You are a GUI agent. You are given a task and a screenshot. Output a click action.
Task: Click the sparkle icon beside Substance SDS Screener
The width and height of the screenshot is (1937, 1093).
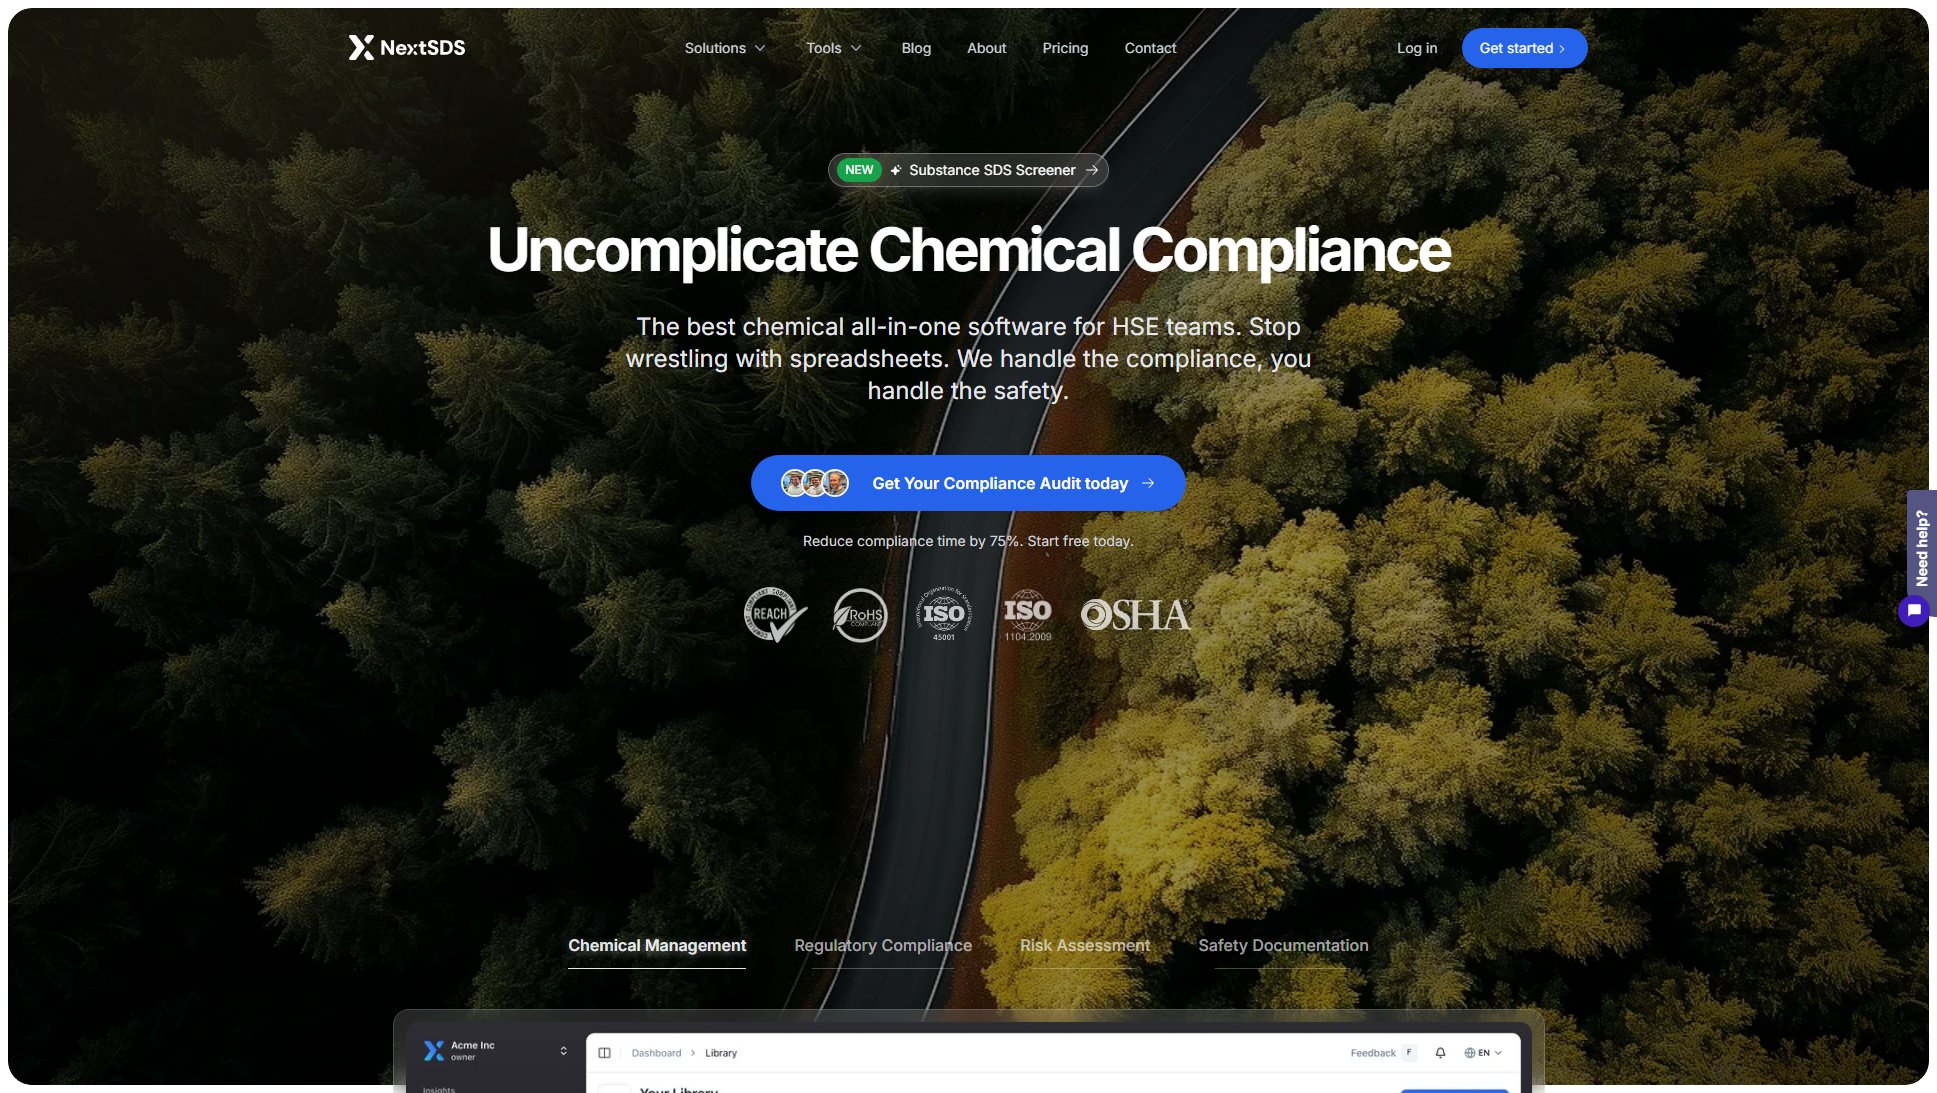coord(896,170)
